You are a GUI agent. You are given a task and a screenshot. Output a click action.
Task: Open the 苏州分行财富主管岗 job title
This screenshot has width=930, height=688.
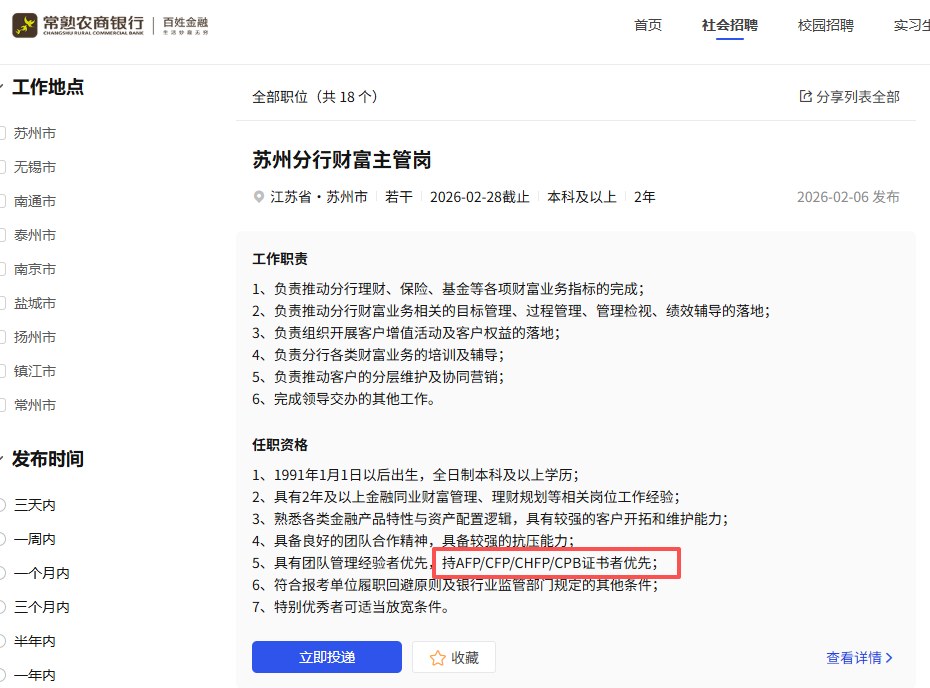click(341, 160)
